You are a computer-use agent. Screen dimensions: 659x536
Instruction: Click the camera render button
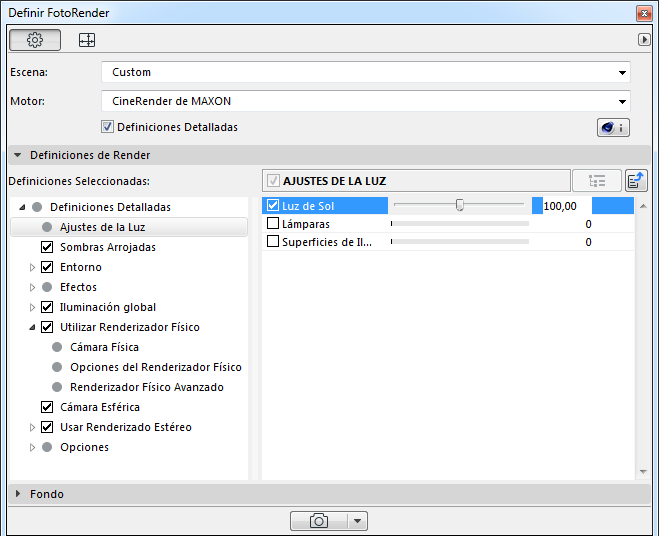tap(319, 521)
